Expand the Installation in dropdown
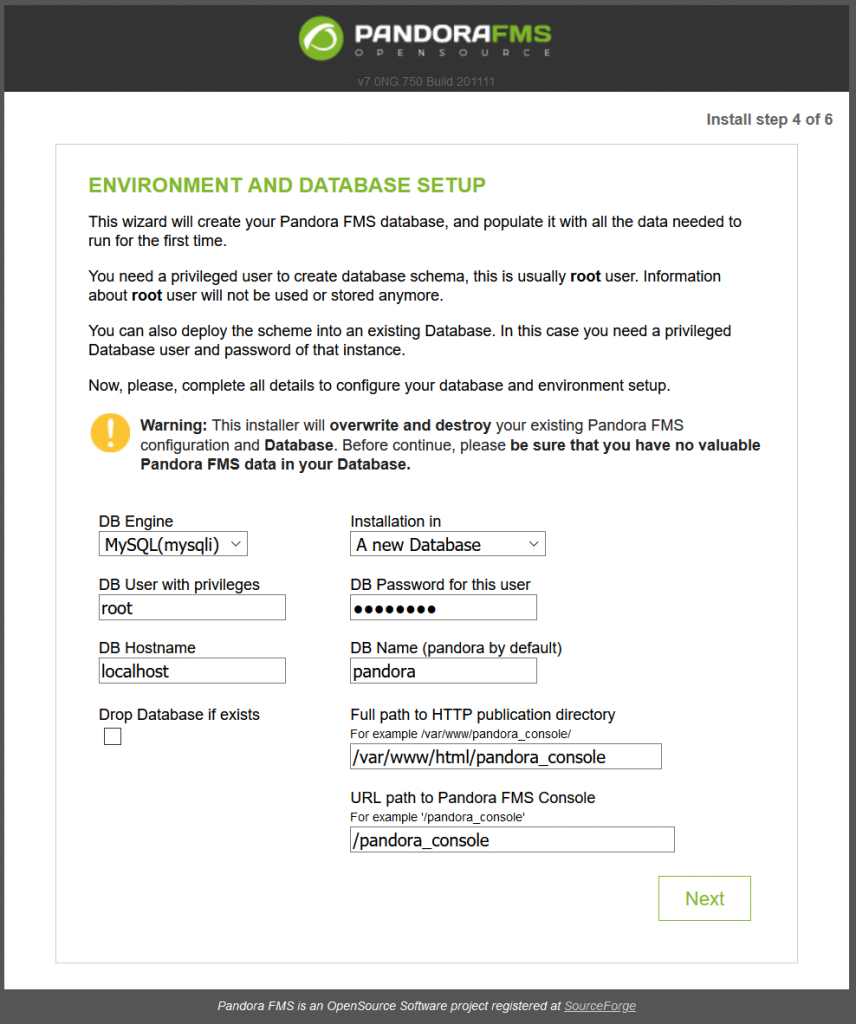The image size is (856, 1024). coord(447,544)
